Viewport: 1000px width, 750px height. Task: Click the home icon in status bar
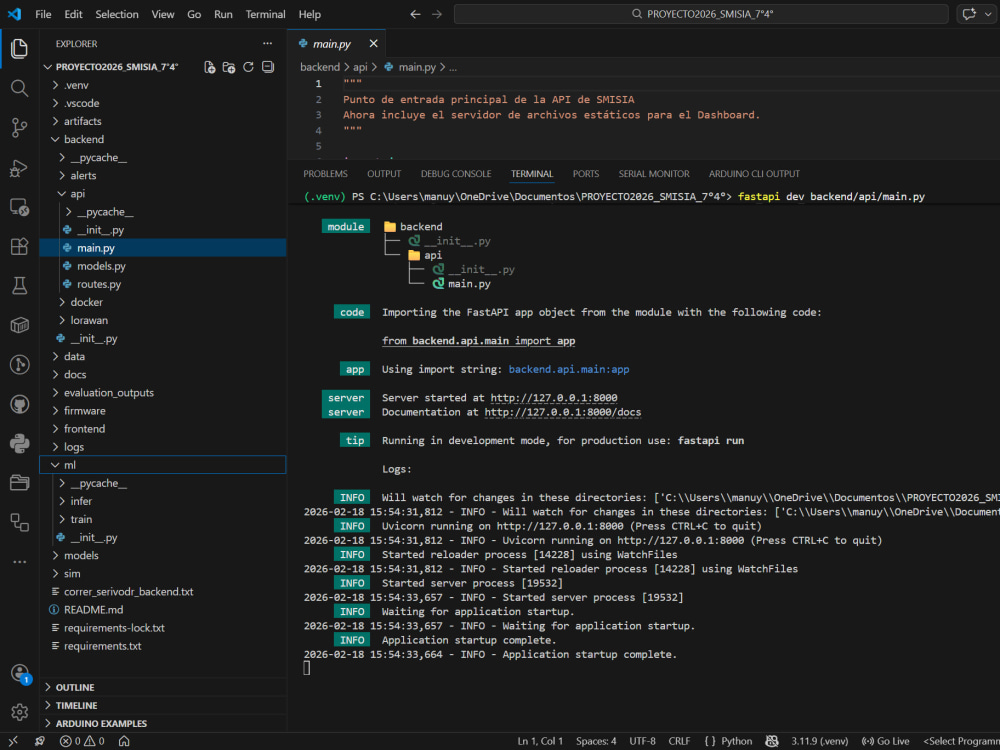tap(124, 741)
